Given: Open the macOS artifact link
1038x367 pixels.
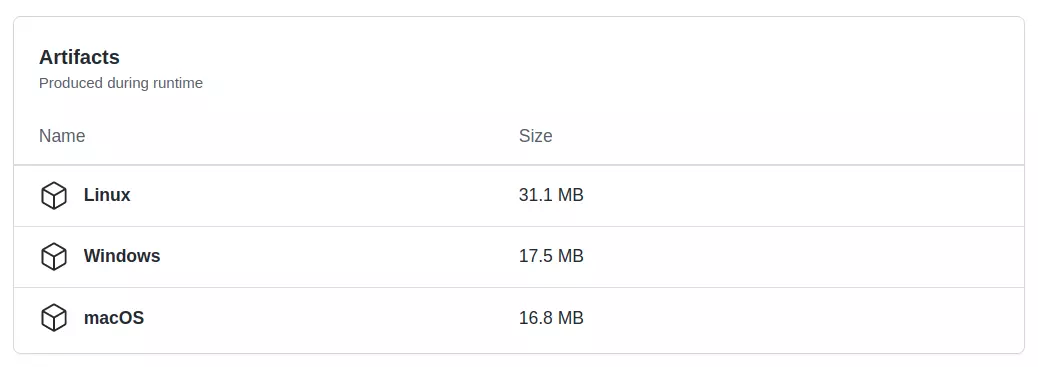Looking at the screenshot, I should [x=114, y=318].
